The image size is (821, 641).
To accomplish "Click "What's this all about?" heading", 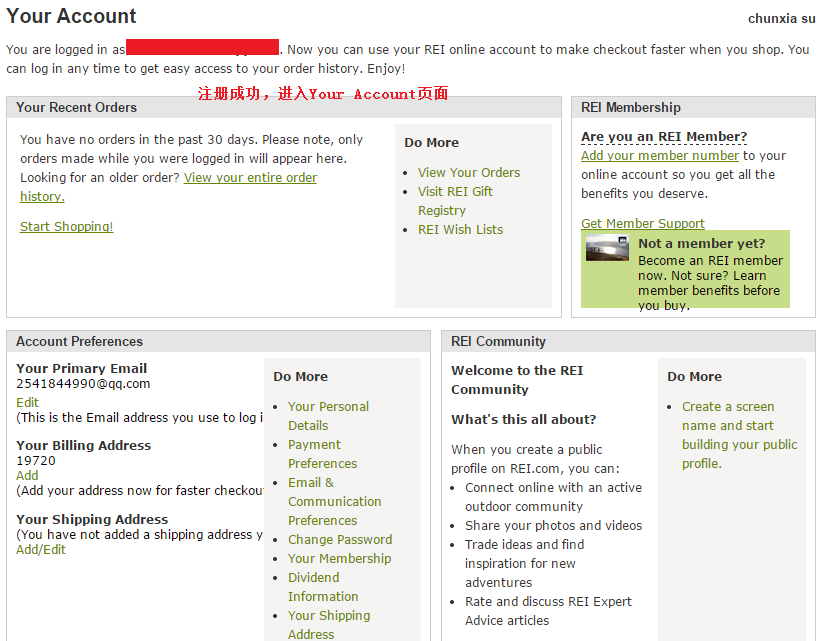I will pyautogui.click(x=524, y=419).
